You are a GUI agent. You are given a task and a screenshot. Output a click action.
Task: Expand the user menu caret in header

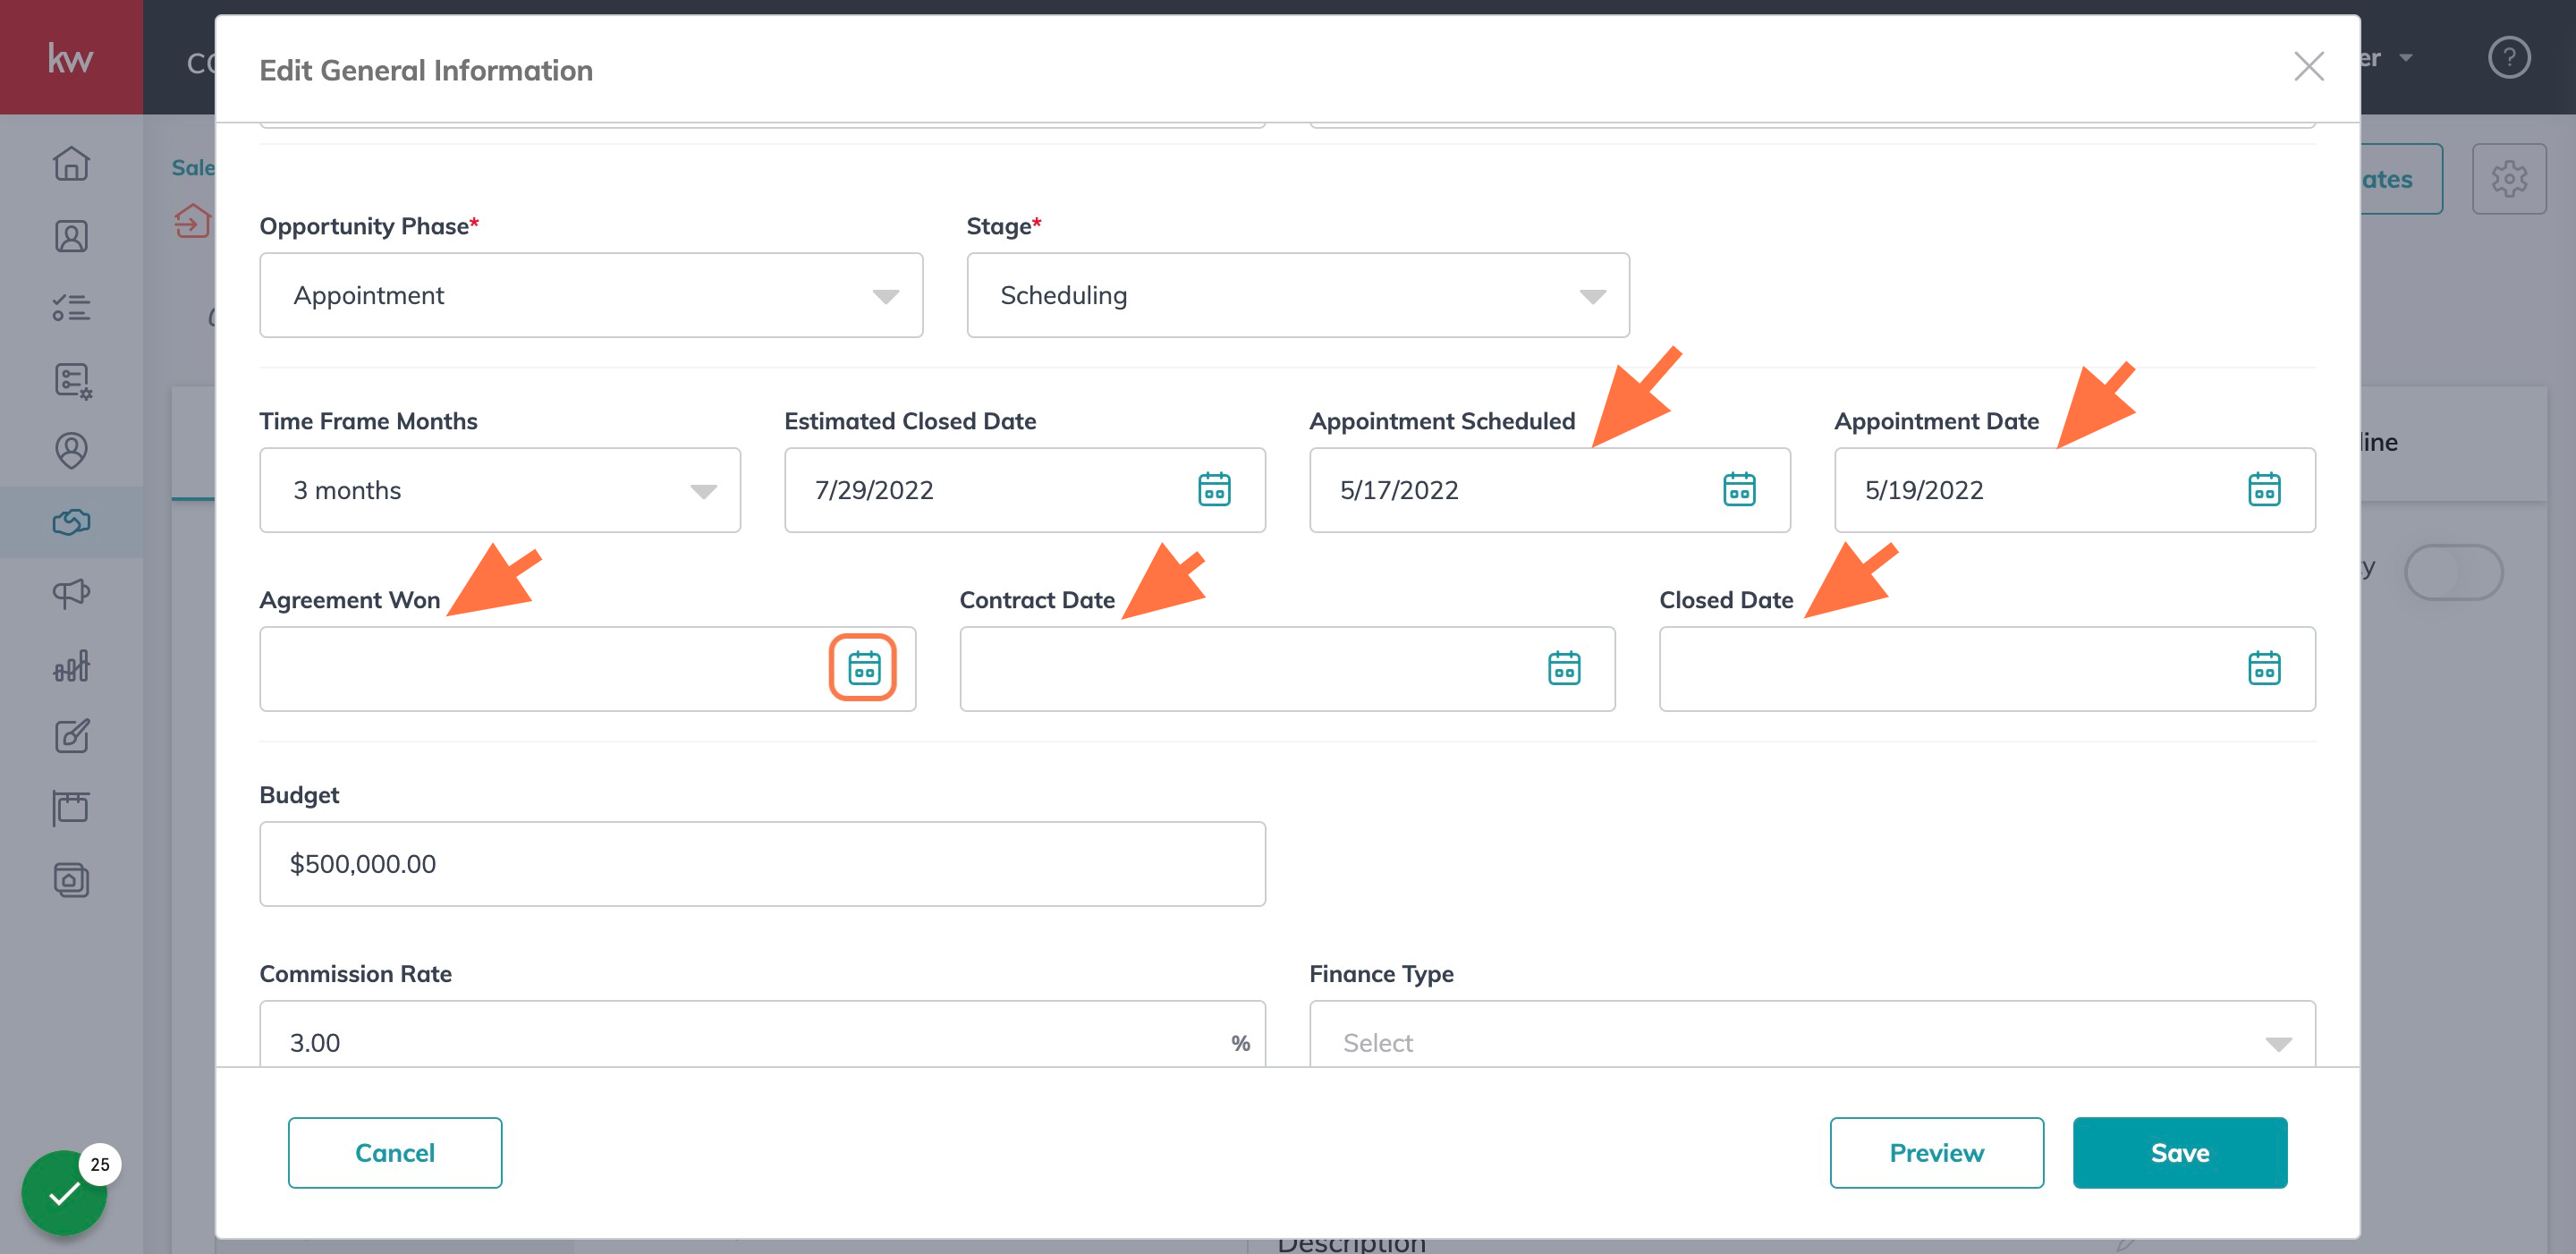pos(2405,58)
